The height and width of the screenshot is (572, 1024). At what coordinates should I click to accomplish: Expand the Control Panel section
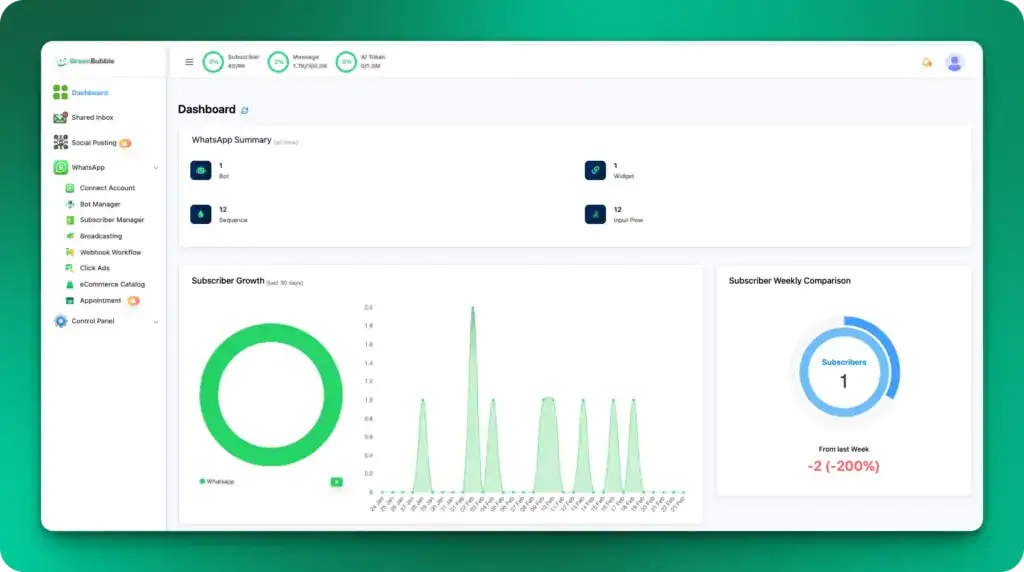[155, 322]
